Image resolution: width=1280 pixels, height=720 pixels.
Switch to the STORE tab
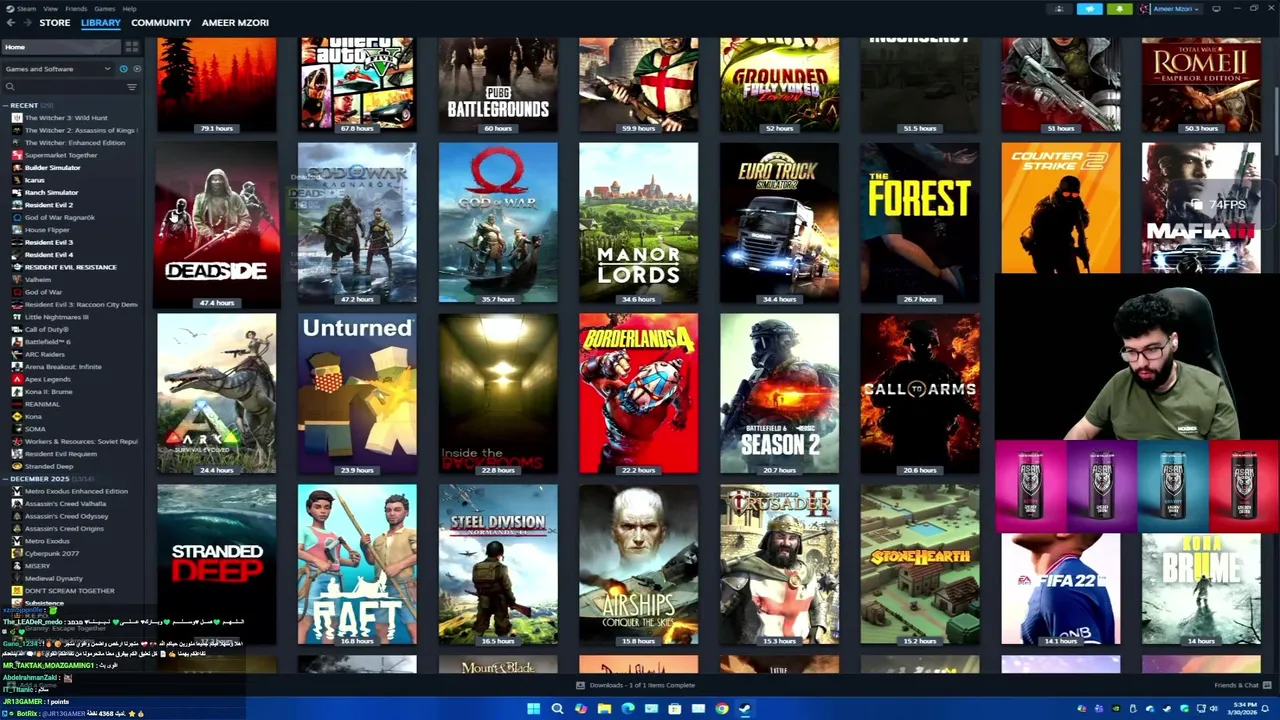click(55, 22)
